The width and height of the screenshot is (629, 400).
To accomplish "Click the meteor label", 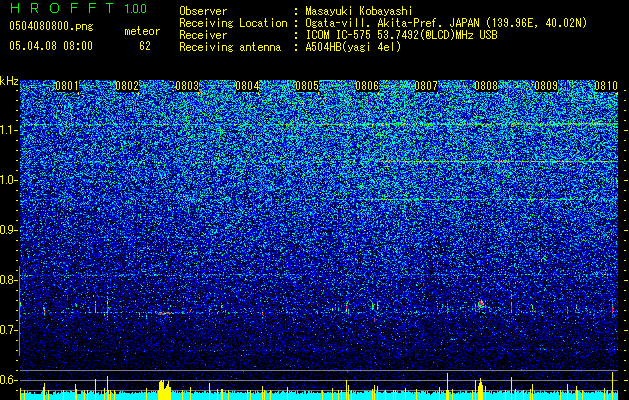I will tap(142, 31).
